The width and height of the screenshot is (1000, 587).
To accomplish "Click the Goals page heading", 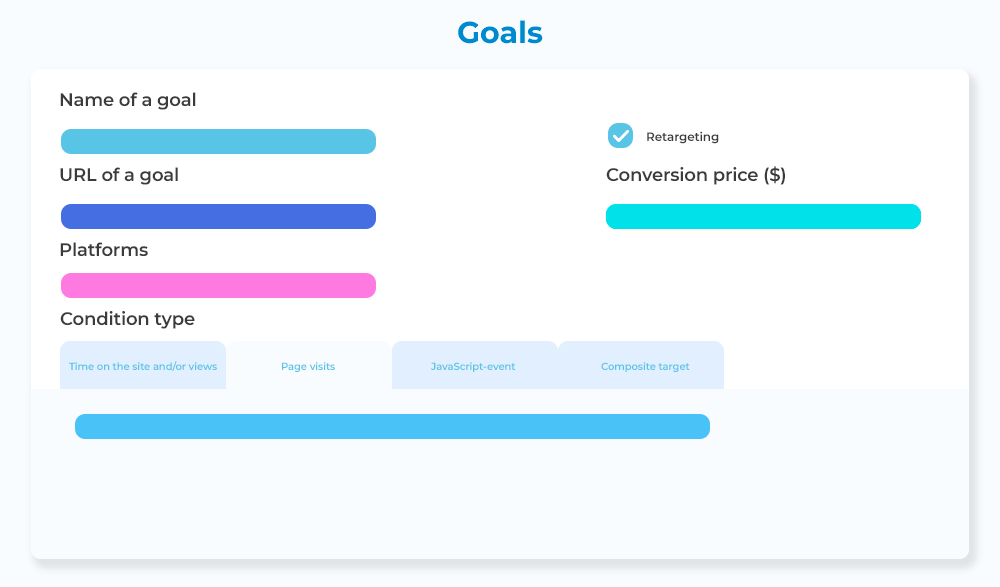I will click(500, 33).
